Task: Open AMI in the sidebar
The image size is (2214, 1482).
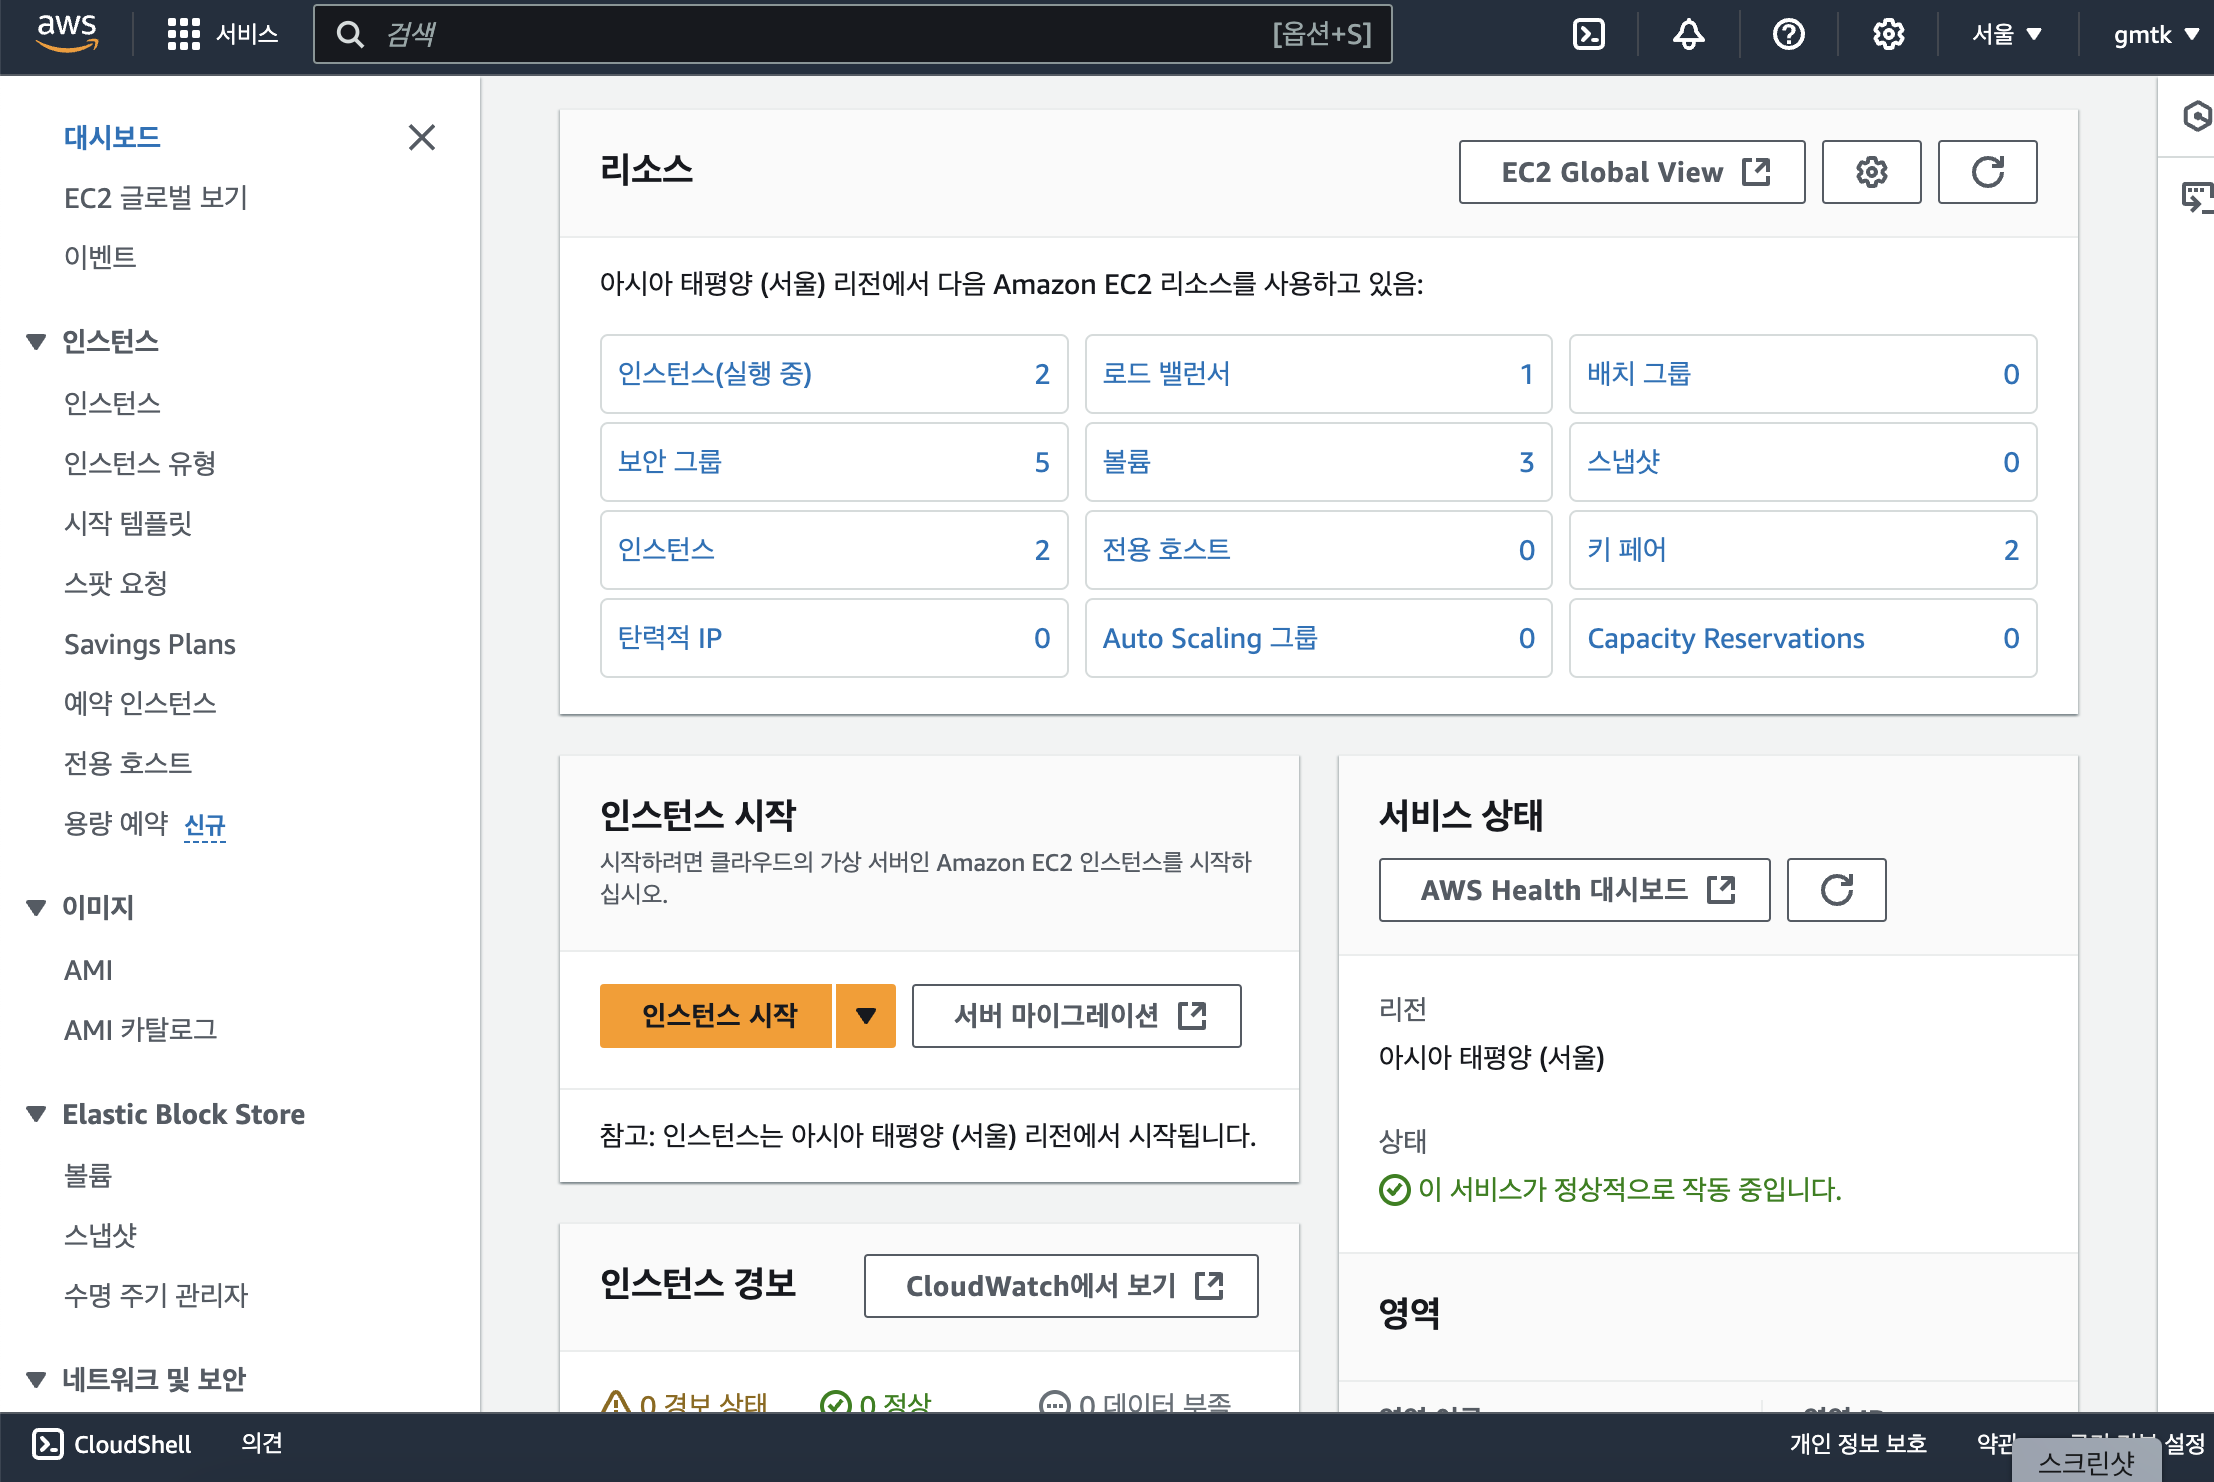Action: tap(88, 970)
